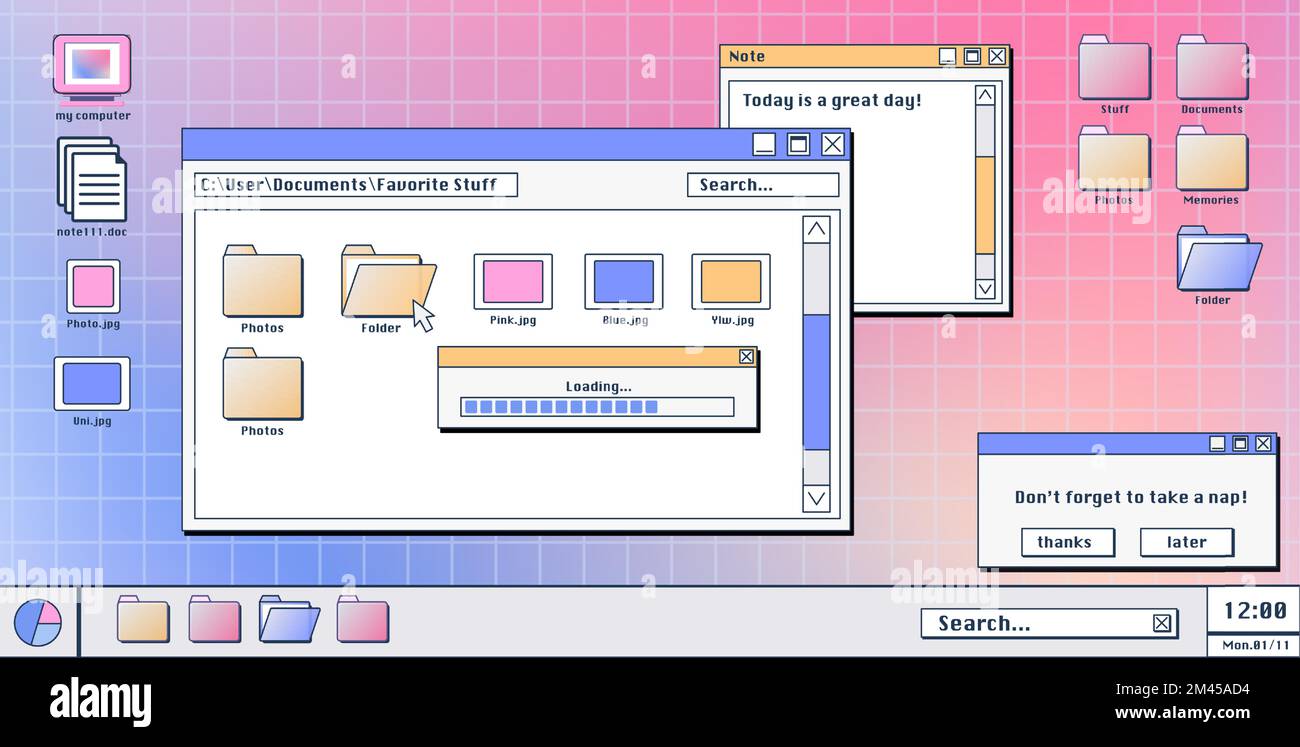Screen dimensions: 1300x747
Task: Click the Search field in file window
Action: pos(763,185)
